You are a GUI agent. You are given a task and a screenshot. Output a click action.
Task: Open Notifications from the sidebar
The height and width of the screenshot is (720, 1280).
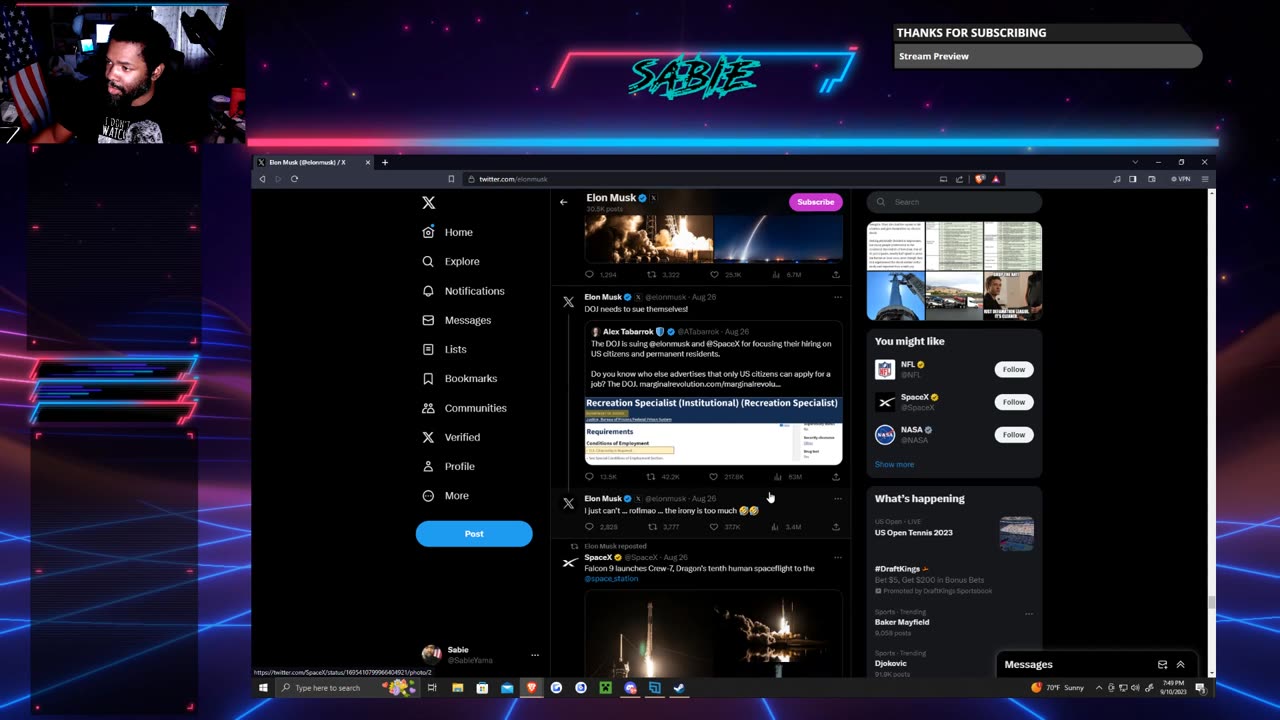coord(463,291)
